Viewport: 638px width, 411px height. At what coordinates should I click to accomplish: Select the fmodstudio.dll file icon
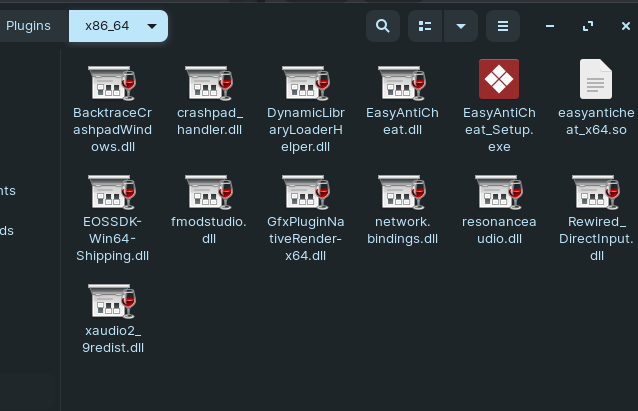[209, 192]
